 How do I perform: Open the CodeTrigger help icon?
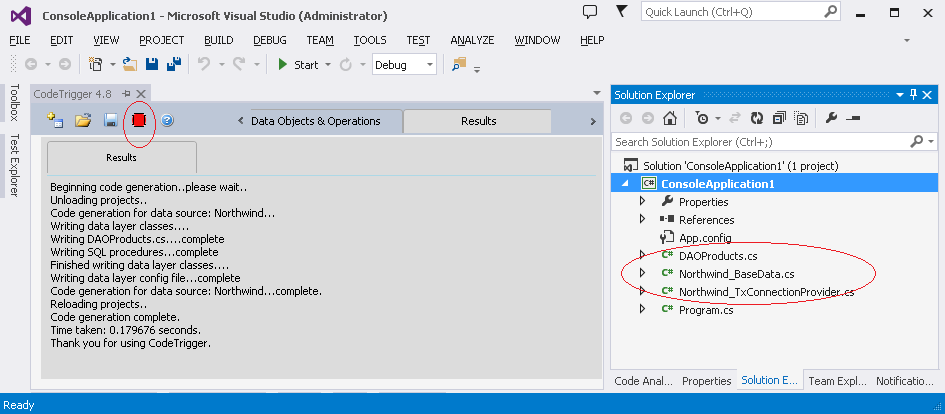coord(167,121)
